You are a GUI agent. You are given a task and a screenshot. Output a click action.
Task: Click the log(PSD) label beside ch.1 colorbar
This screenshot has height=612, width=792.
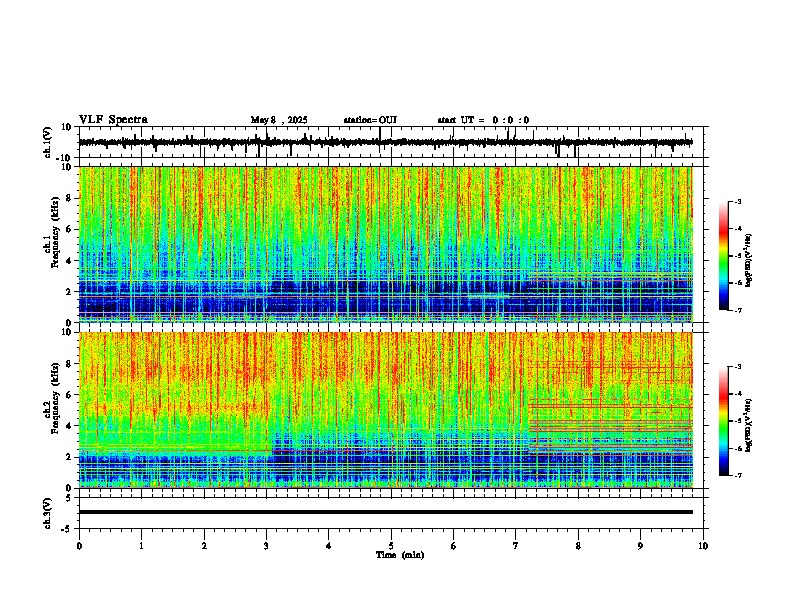[749, 261]
